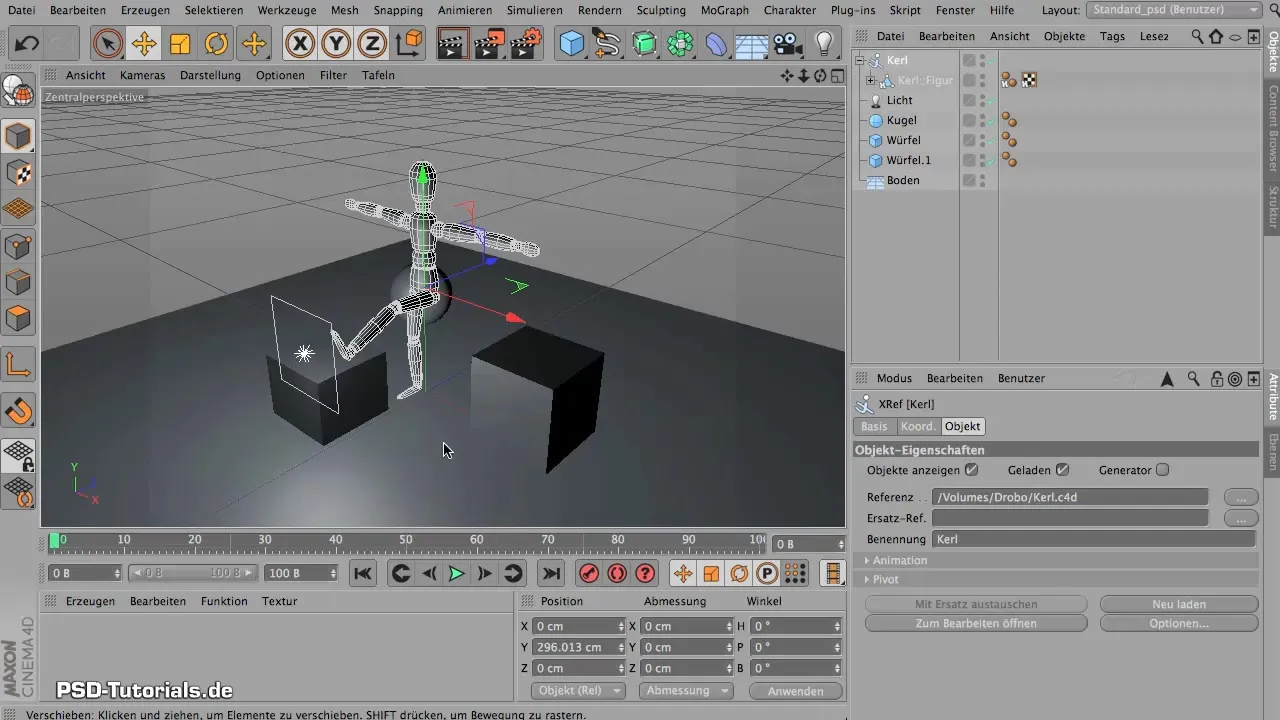Click the Undo arrow icon

[27, 44]
